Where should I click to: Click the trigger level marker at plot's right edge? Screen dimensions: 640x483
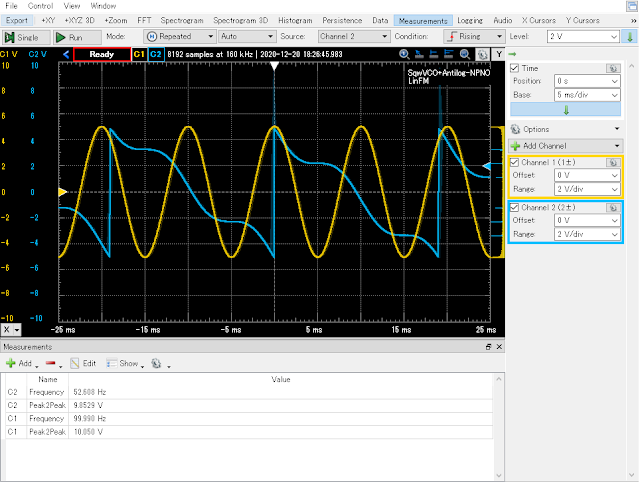487,166
